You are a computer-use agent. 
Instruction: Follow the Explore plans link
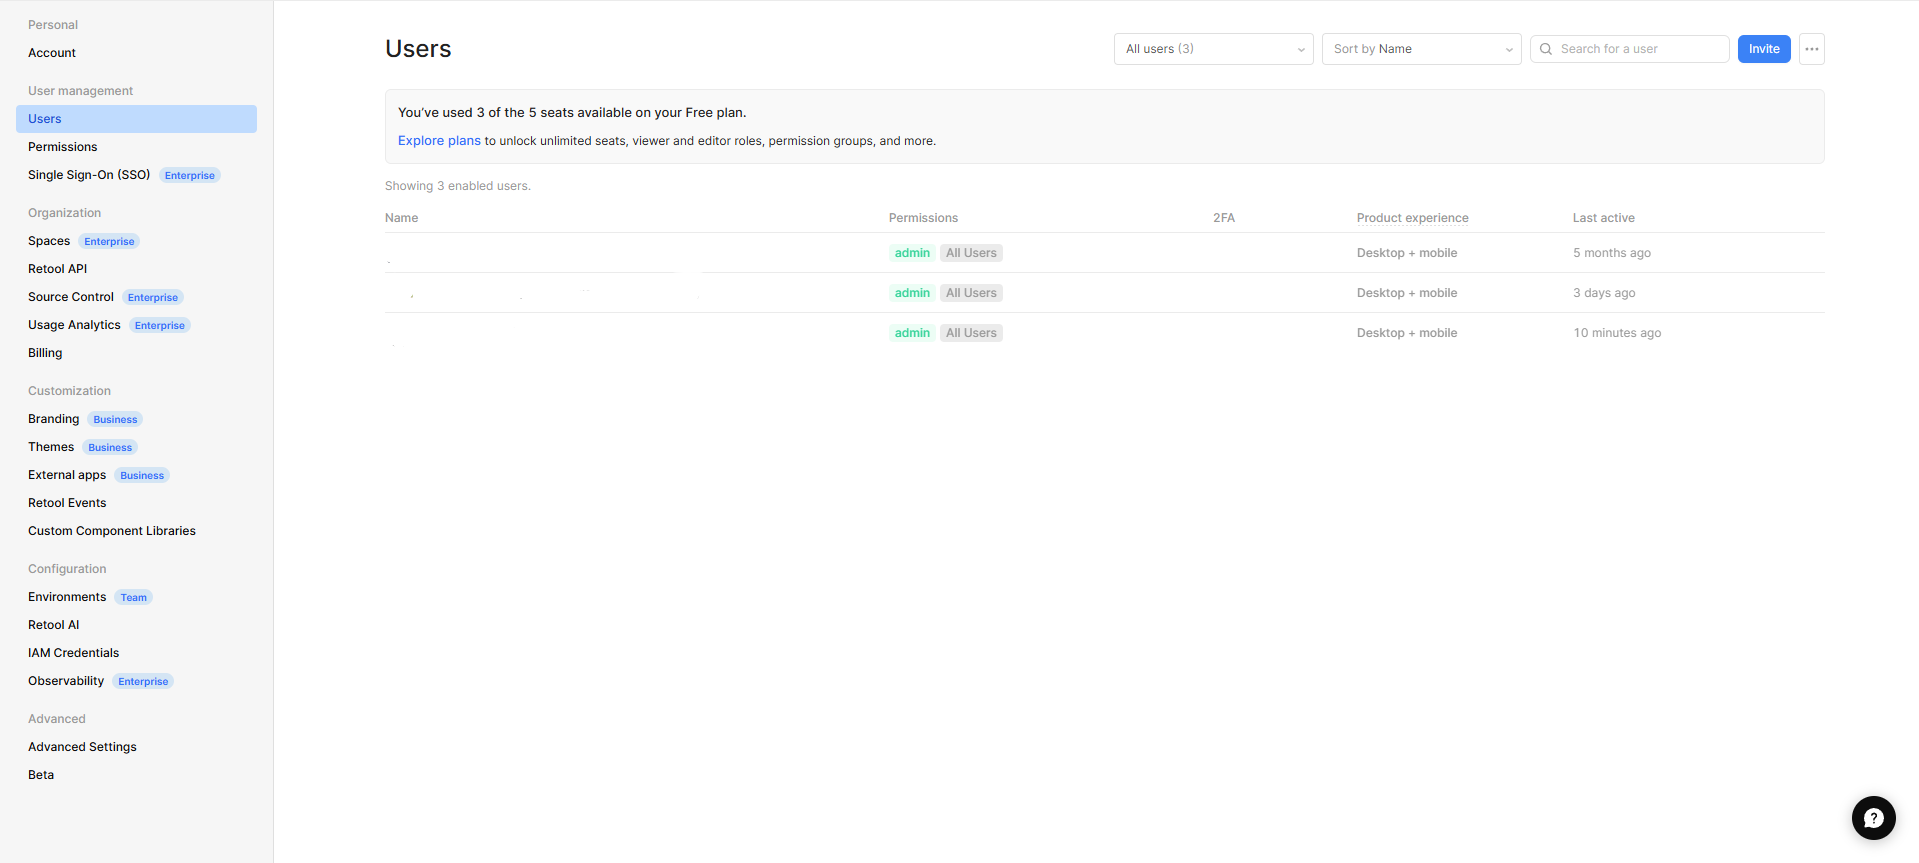click(x=439, y=141)
